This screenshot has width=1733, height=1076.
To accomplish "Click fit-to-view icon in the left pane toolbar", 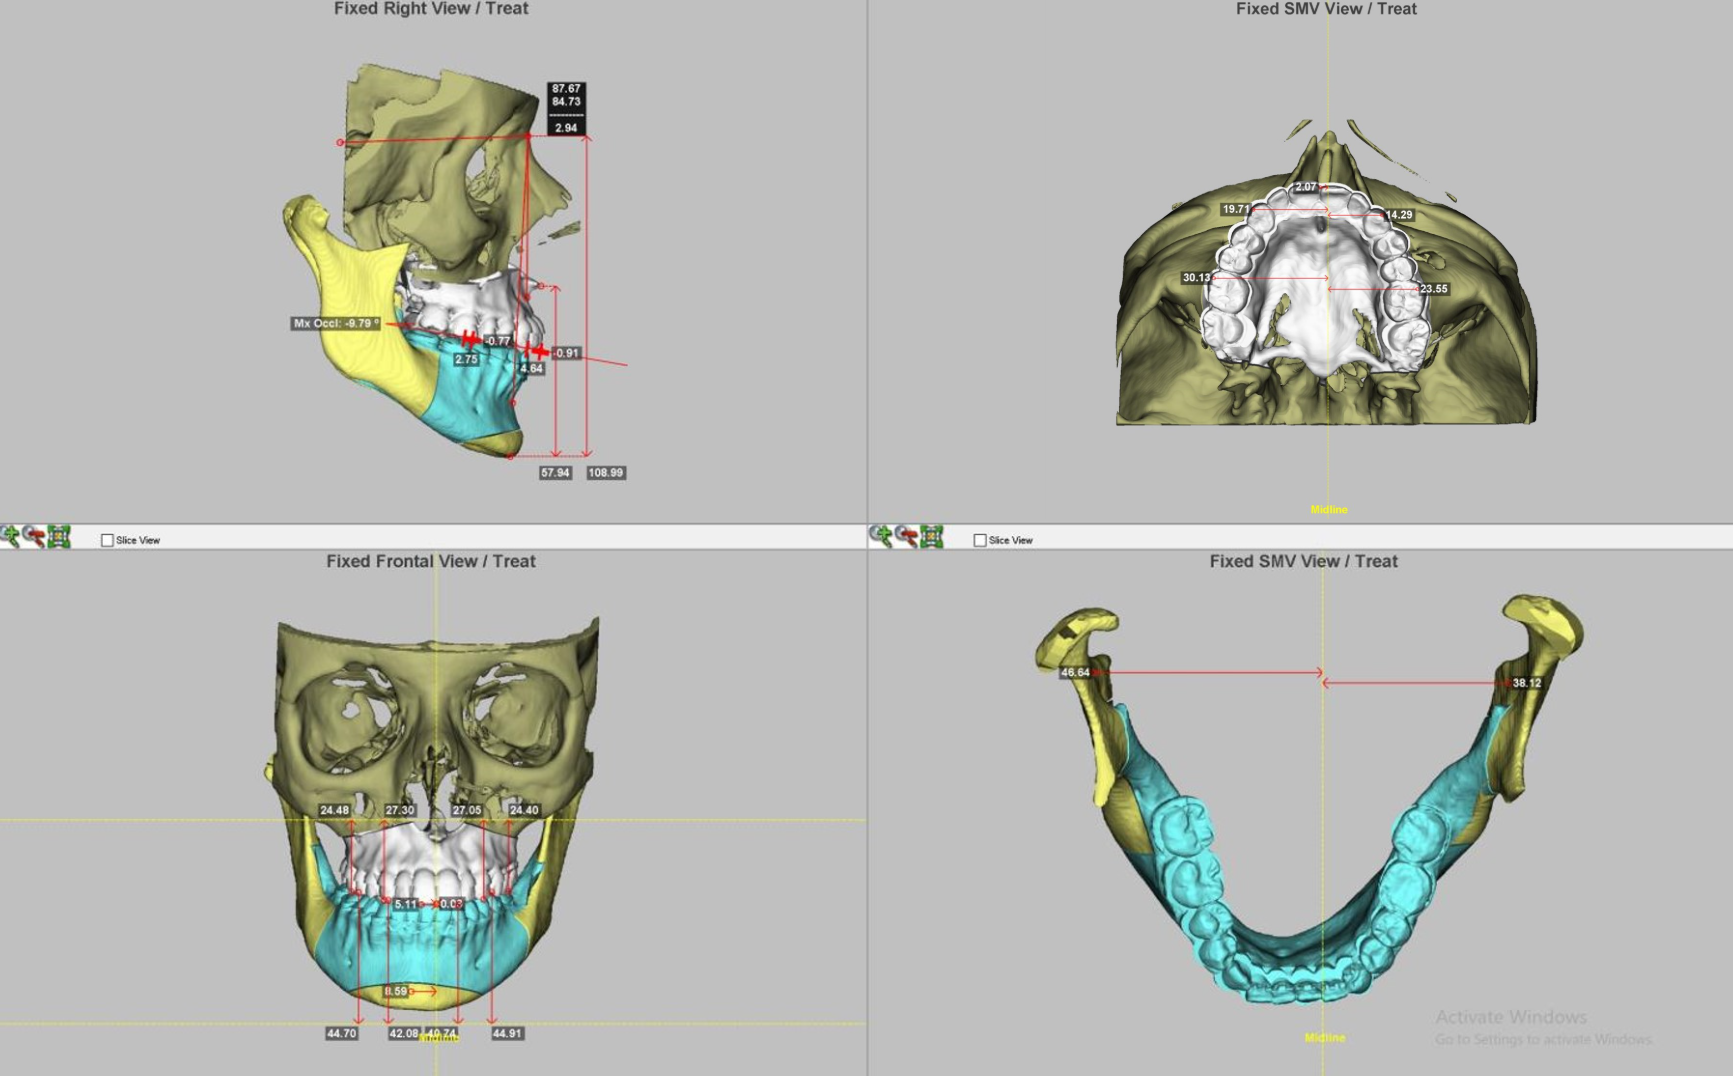I will click(59, 537).
